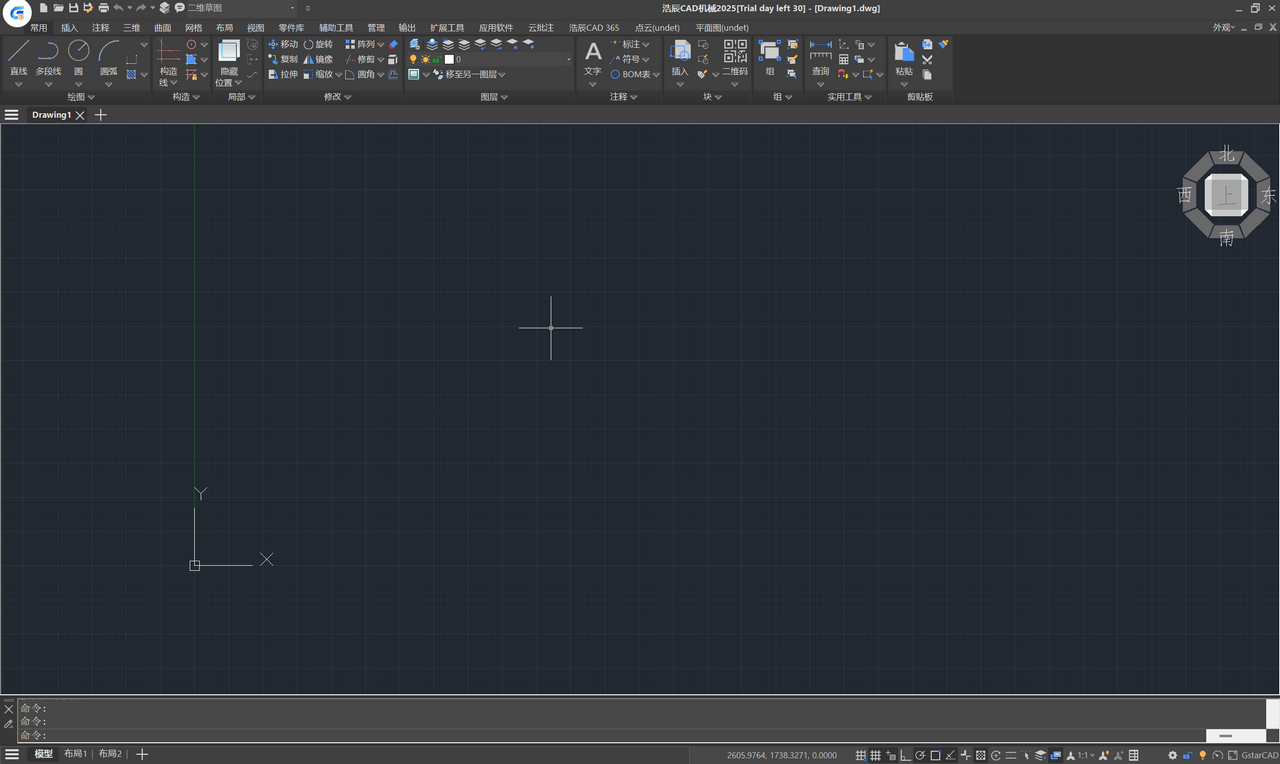Image resolution: width=1280 pixels, height=764 pixels.
Task: Click the Move (移动) tool
Action: point(283,44)
